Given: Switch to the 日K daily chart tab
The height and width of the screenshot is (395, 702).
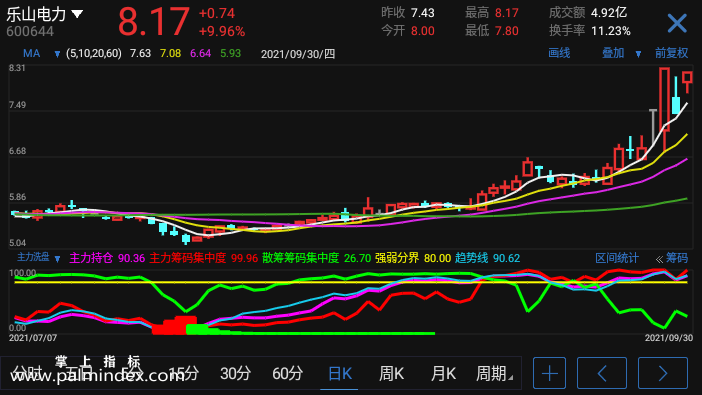Looking at the screenshot, I should tap(340, 374).
